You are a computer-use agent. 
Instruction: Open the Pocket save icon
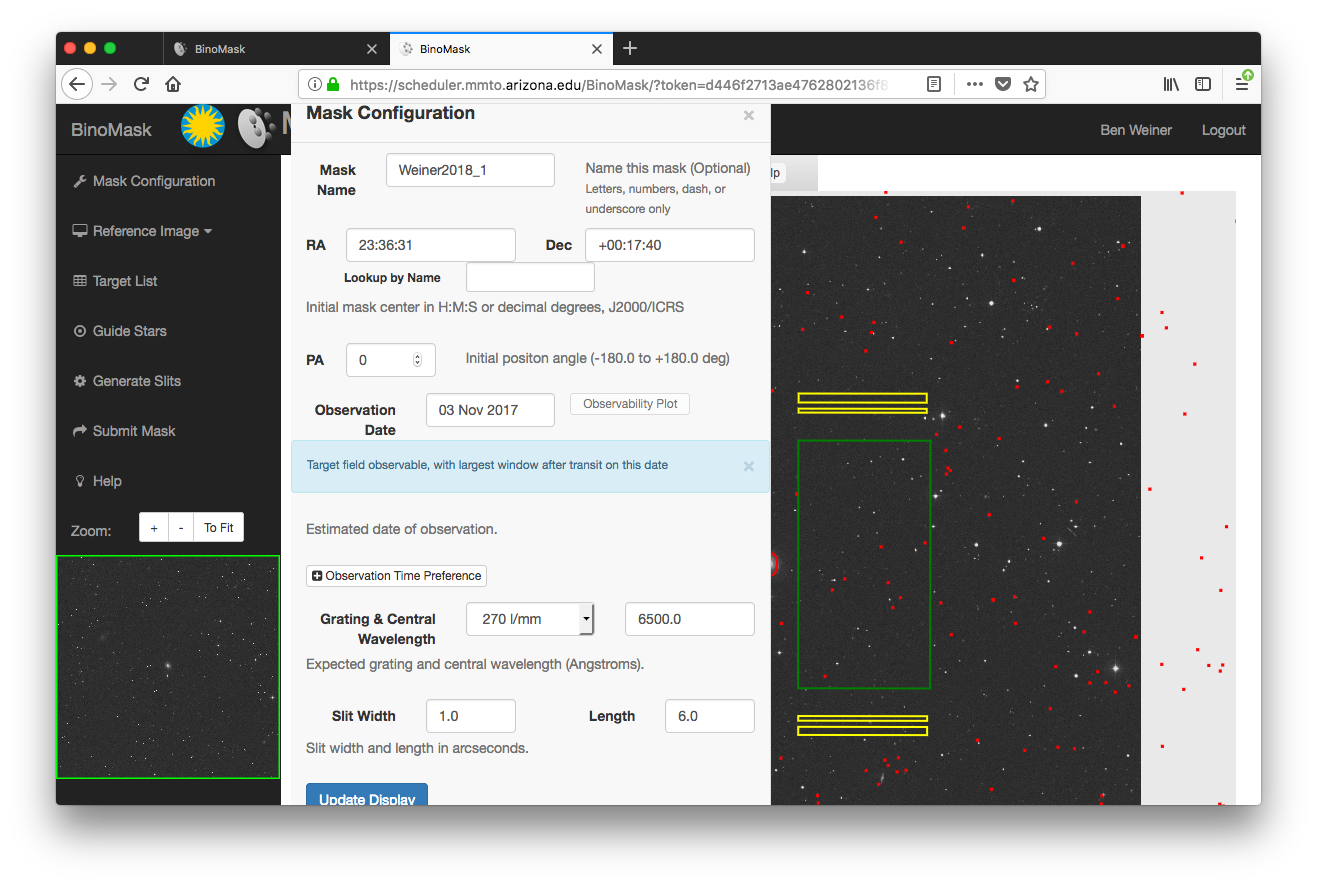coord(1003,84)
